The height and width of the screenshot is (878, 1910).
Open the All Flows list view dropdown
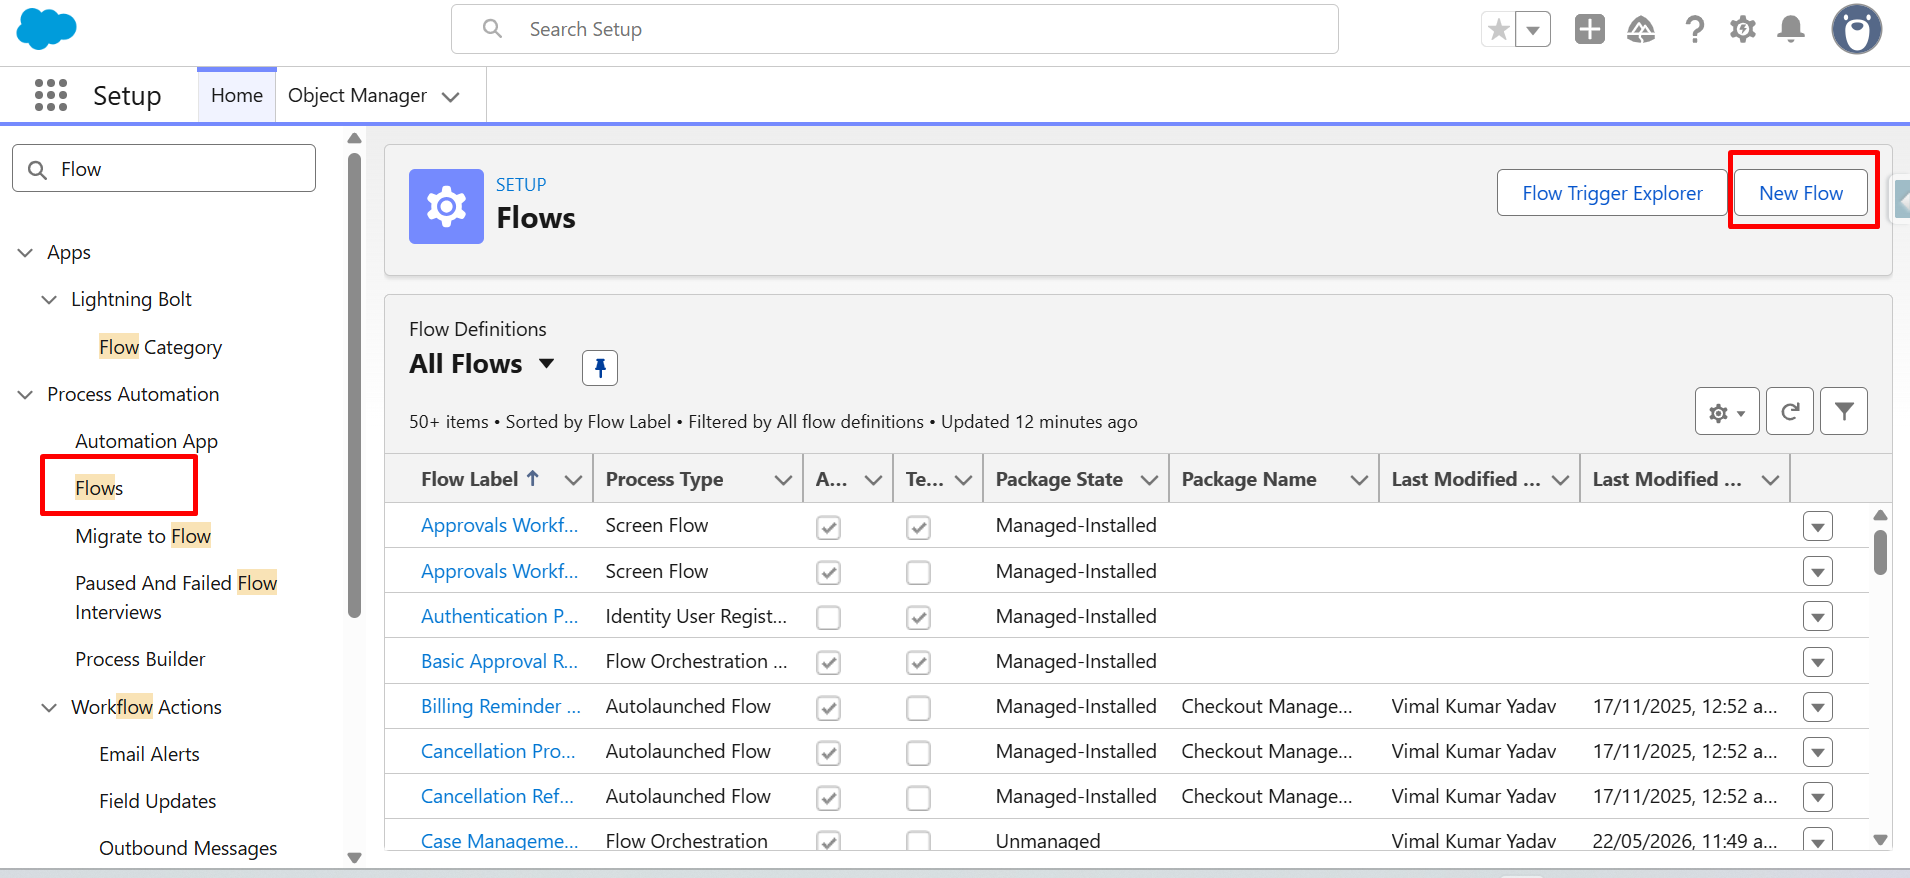tap(546, 364)
